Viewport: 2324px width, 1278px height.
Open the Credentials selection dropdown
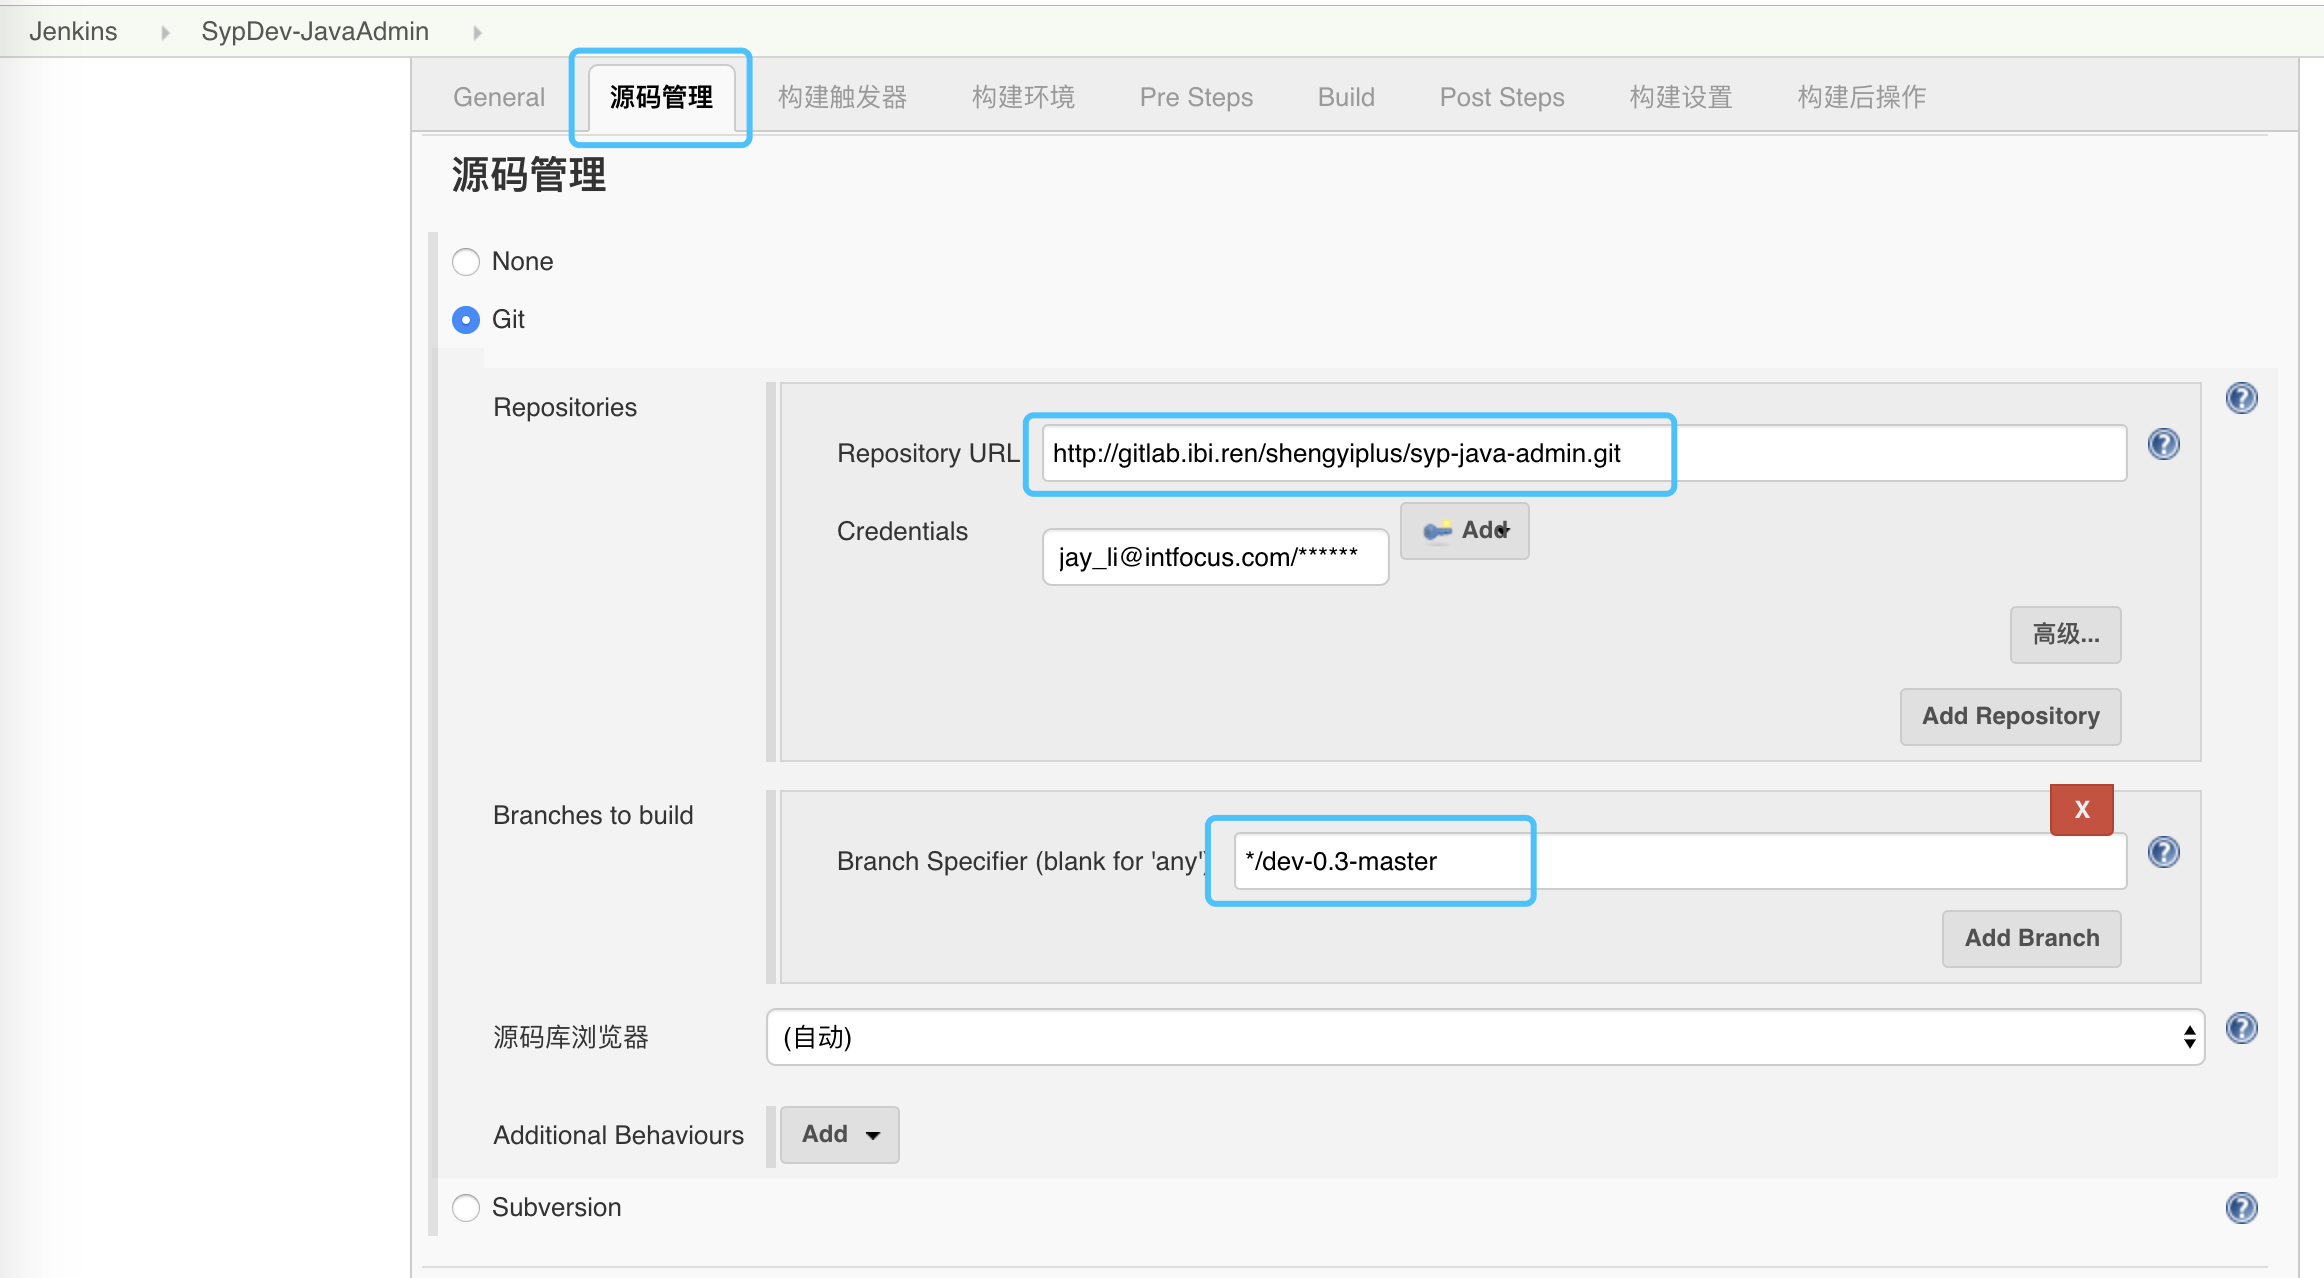1215,557
